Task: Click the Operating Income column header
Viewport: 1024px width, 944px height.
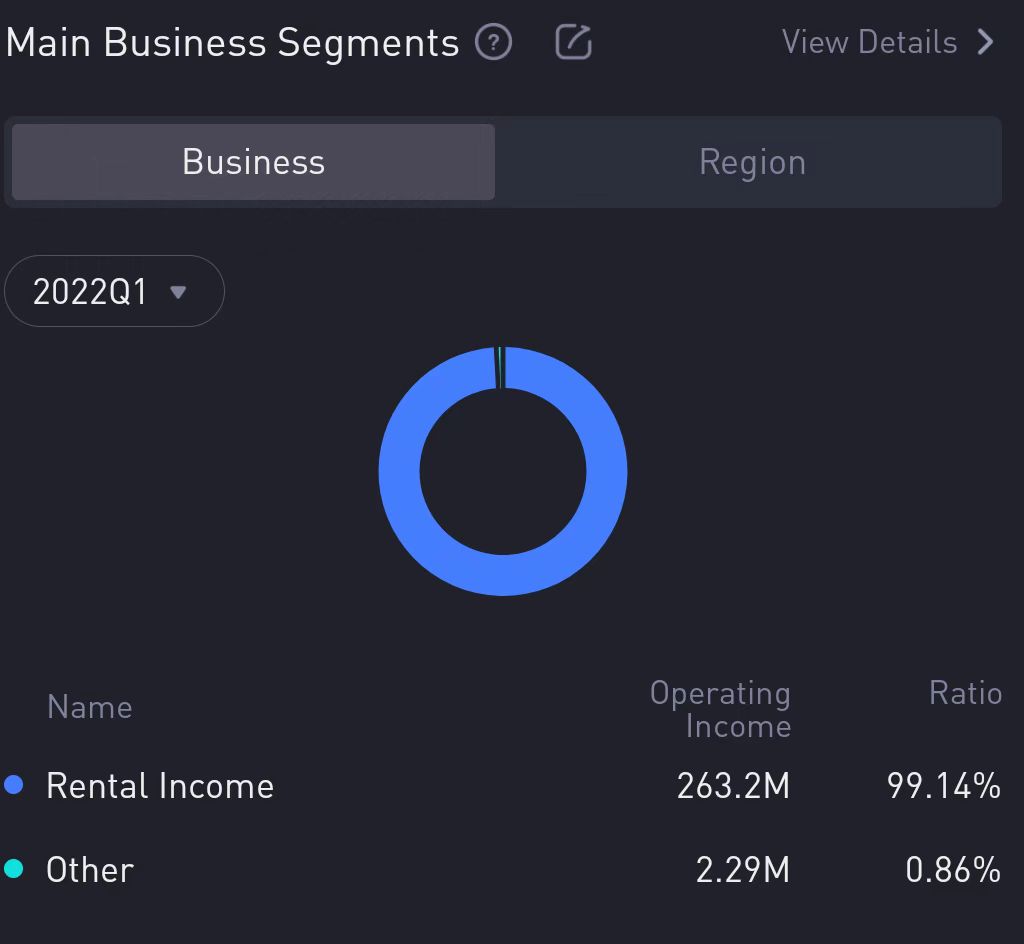Action: (x=720, y=709)
